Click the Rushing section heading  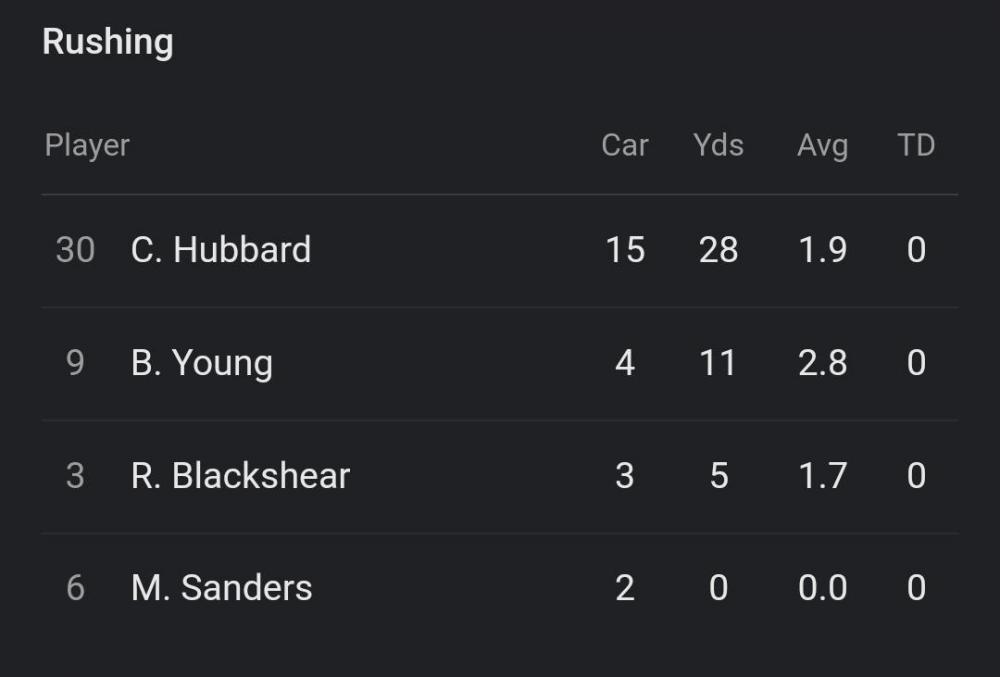pos(108,42)
